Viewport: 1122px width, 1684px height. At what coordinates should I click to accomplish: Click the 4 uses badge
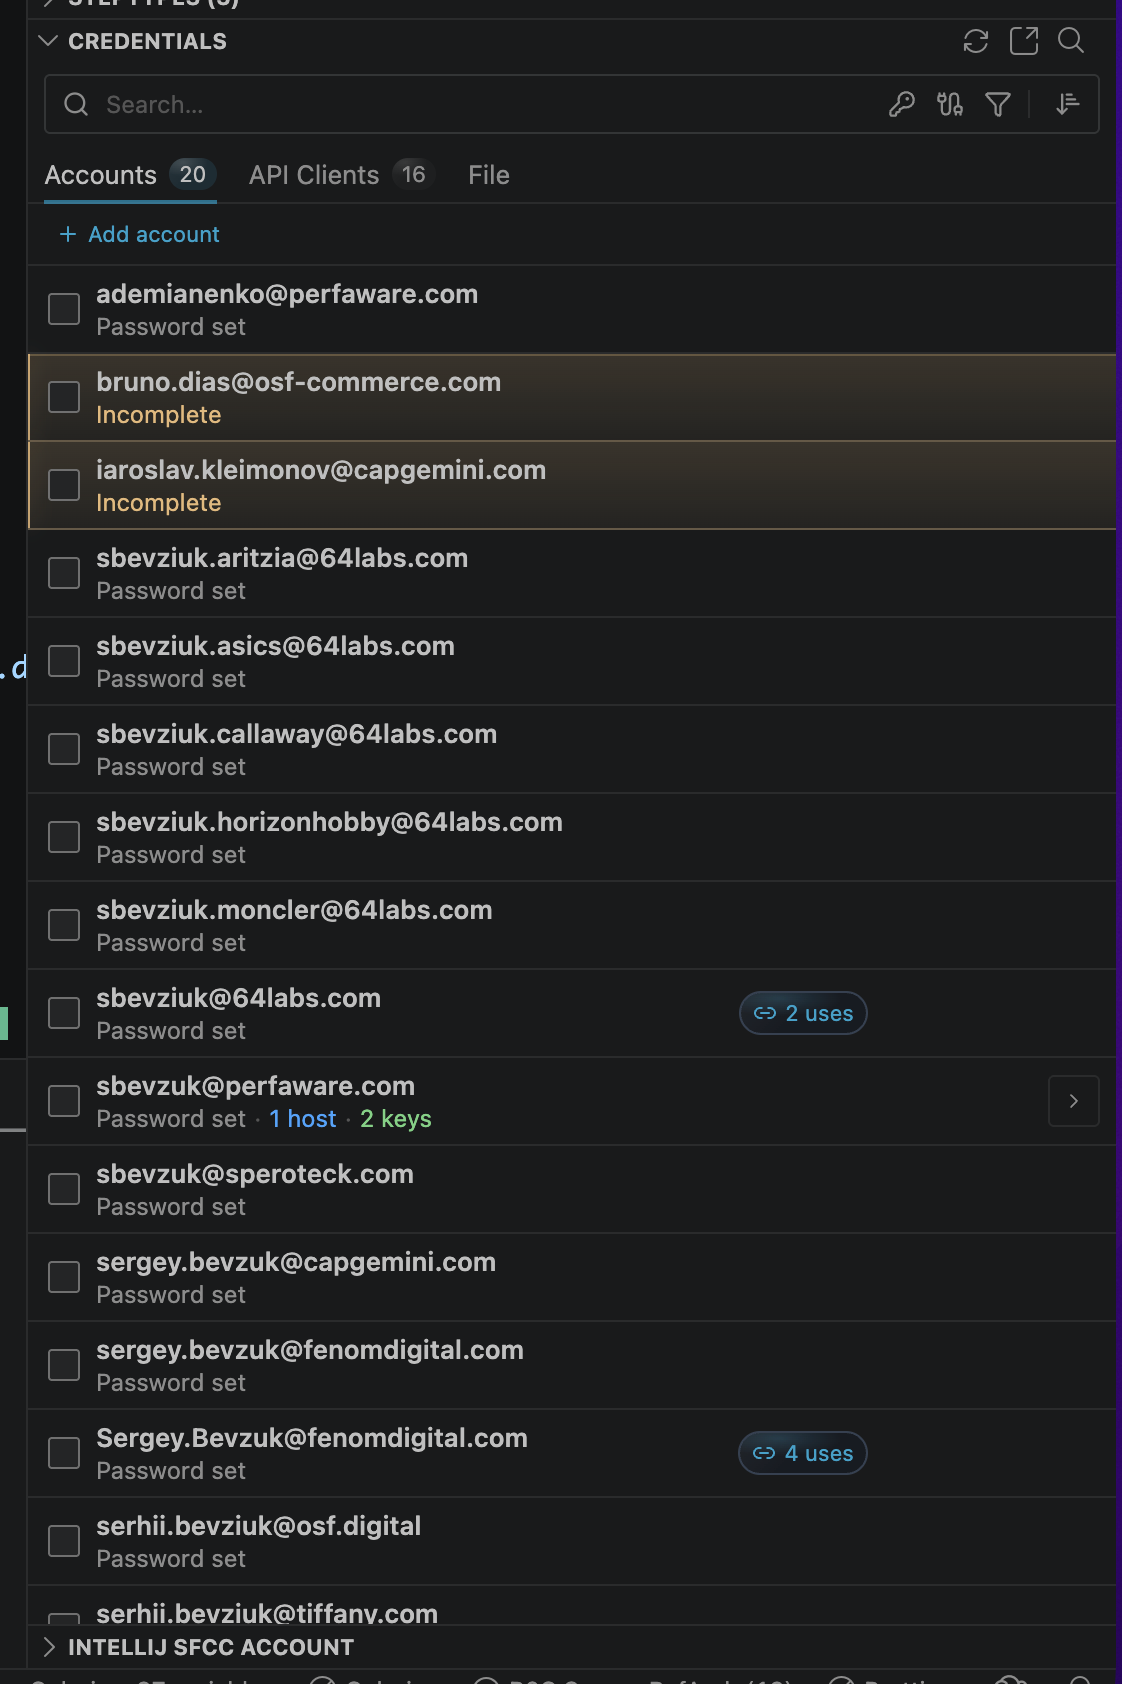pos(803,1453)
